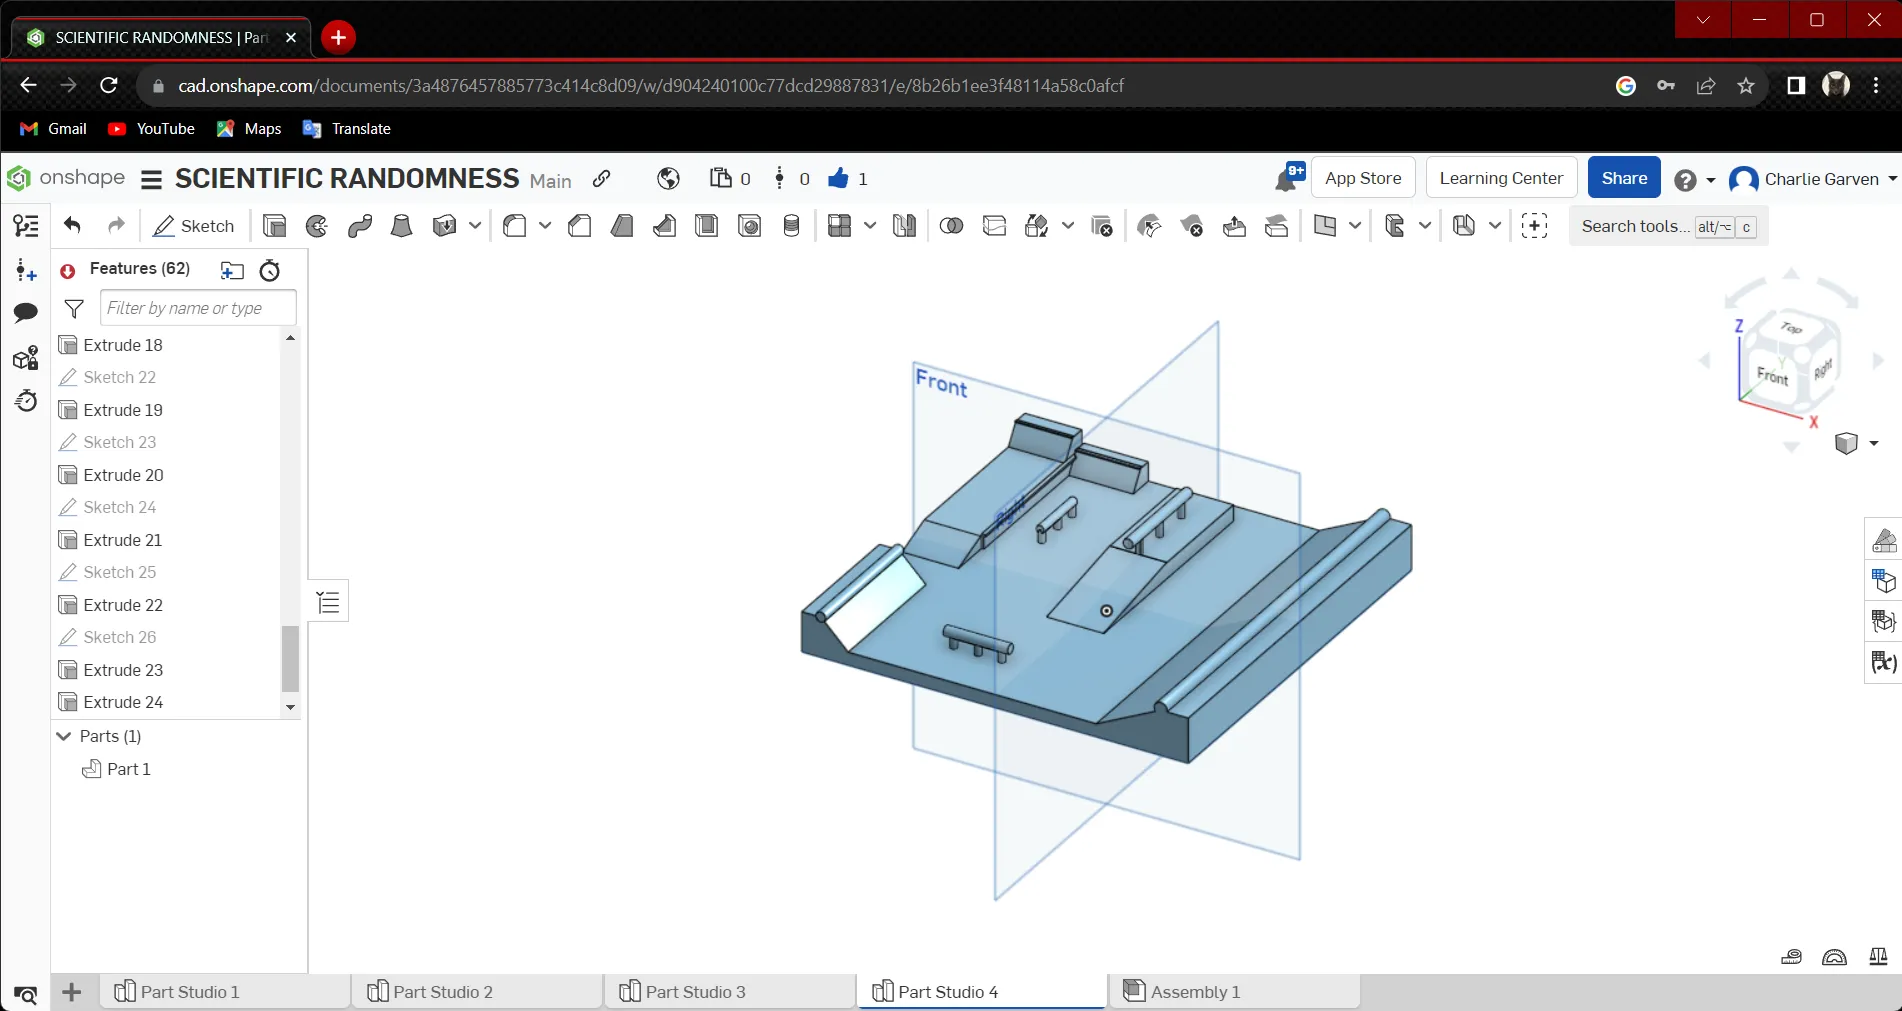Activate the Loft tool
This screenshot has width=1902, height=1011.
(402, 226)
